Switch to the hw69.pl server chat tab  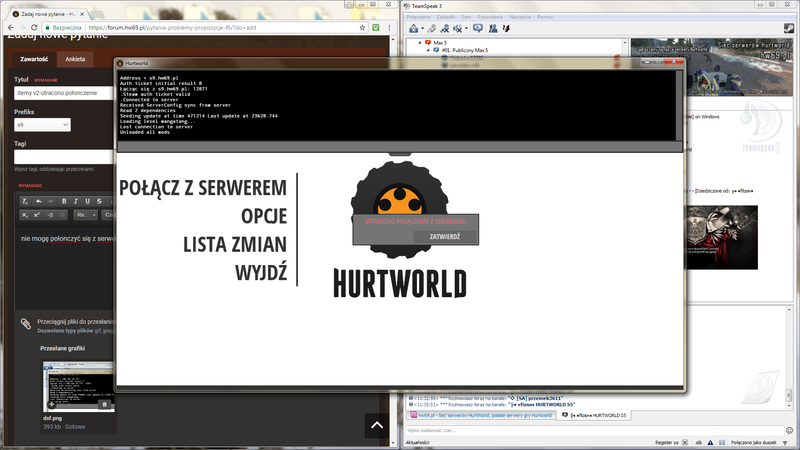click(x=481, y=415)
